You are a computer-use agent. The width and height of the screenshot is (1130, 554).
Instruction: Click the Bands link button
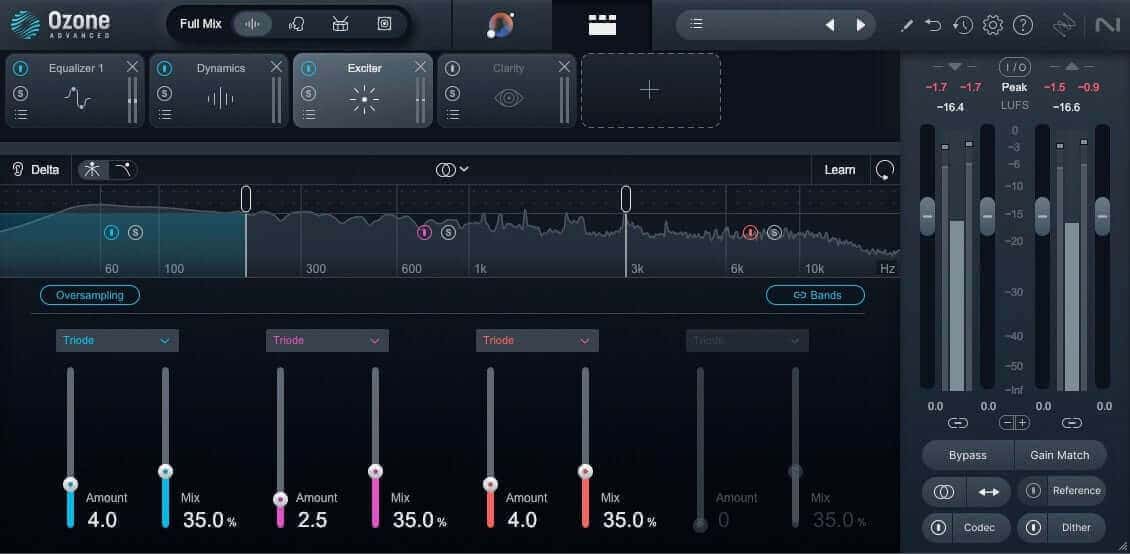pos(815,295)
